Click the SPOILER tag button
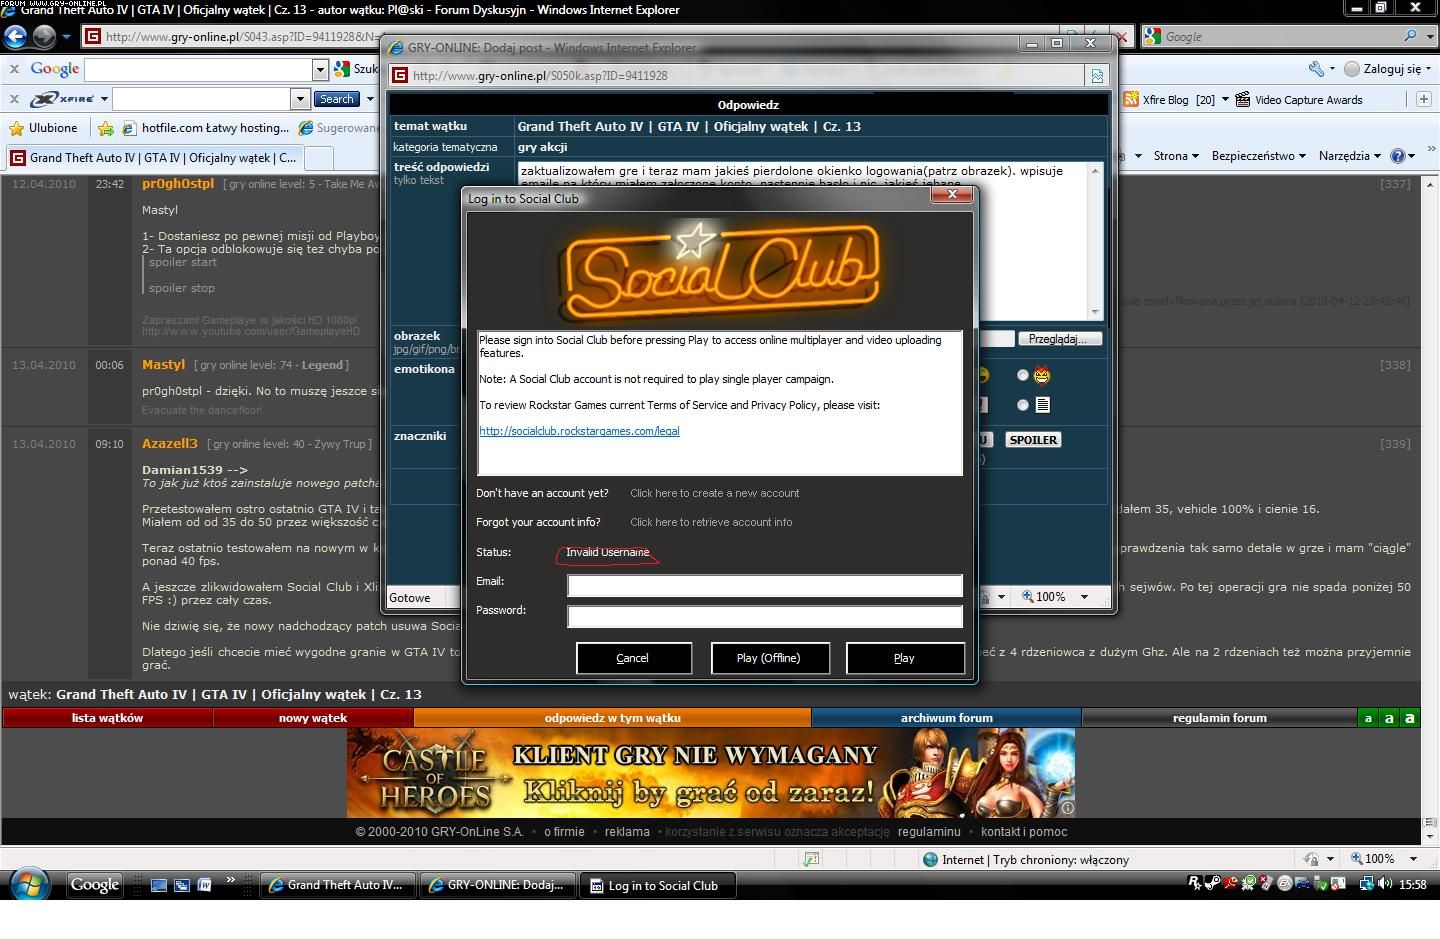1440x939 pixels. click(1033, 440)
